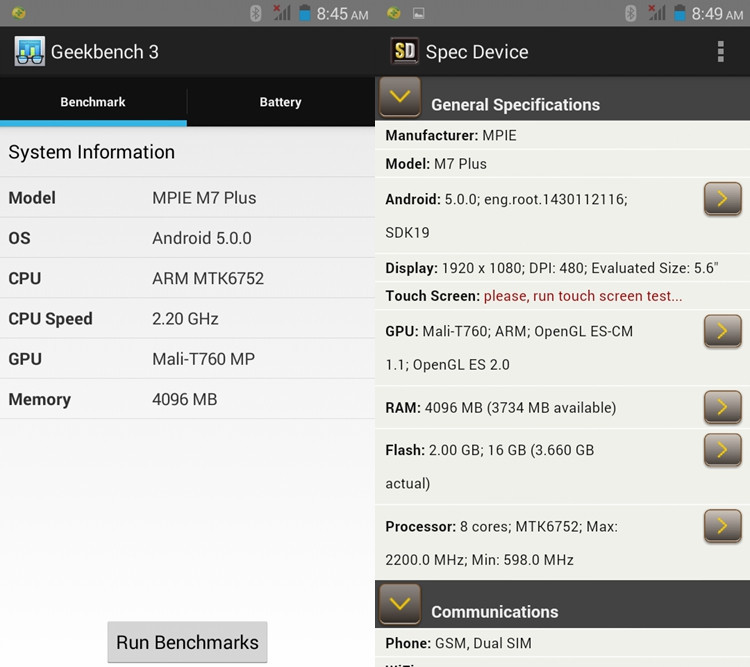Screen dimensions: 750x667
Task: Switch to the Battery tab
Action: [280, 102]
